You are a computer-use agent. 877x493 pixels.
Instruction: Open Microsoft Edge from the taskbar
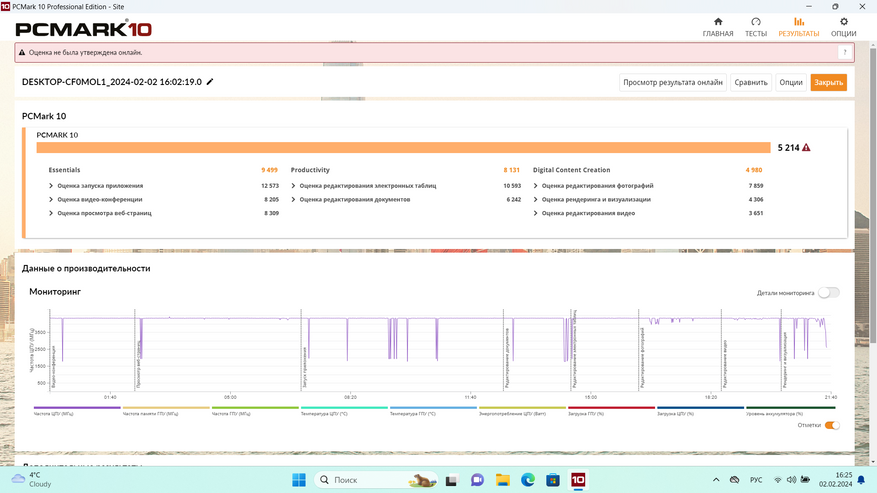(x=527, y=480)
